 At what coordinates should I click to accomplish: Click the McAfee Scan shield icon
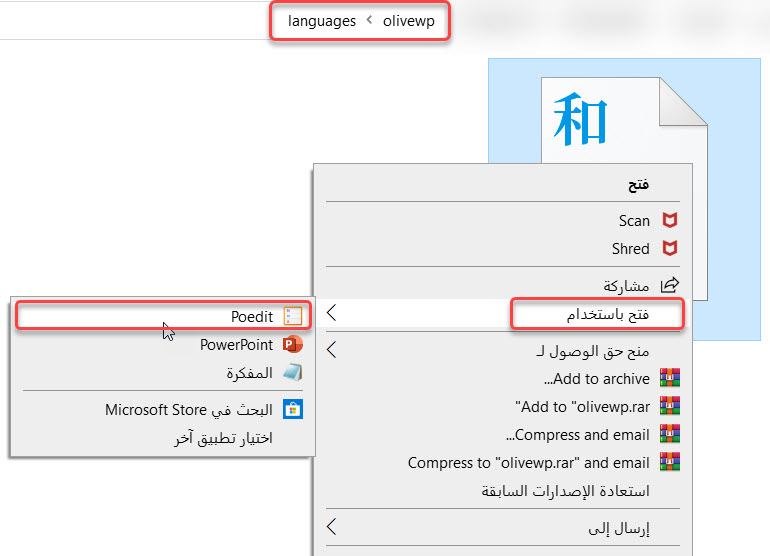[x=670, y=221]
